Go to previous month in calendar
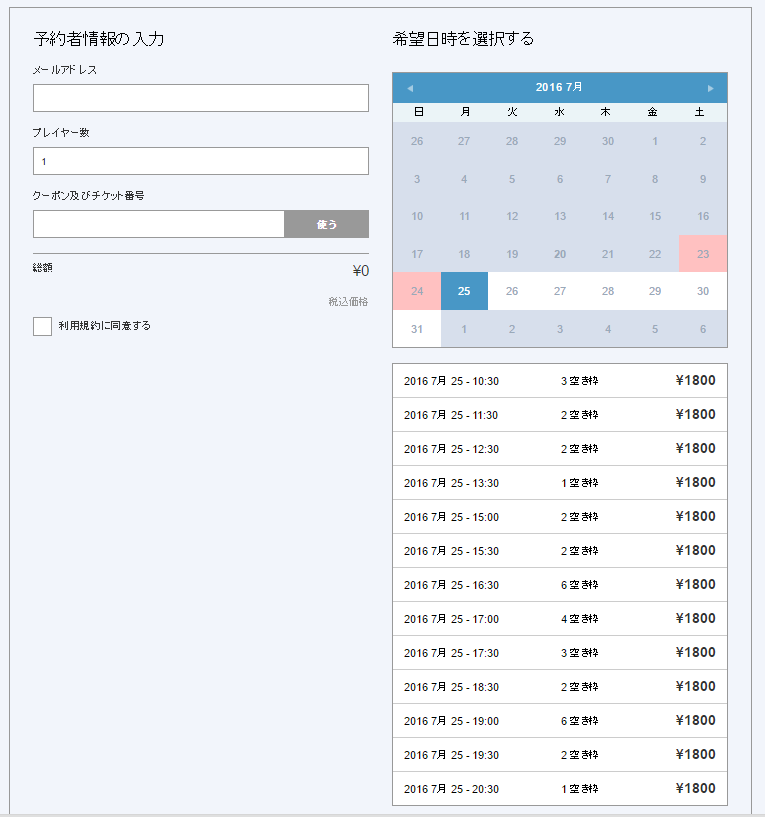 pyautogui.click(x=410, y=88)
